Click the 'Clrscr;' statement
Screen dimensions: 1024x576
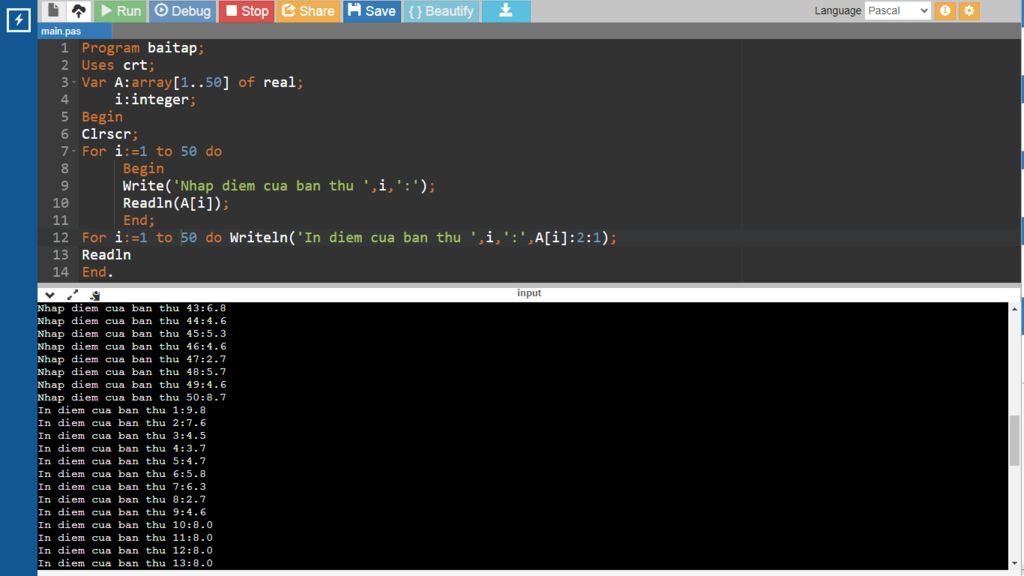point(110,134)
